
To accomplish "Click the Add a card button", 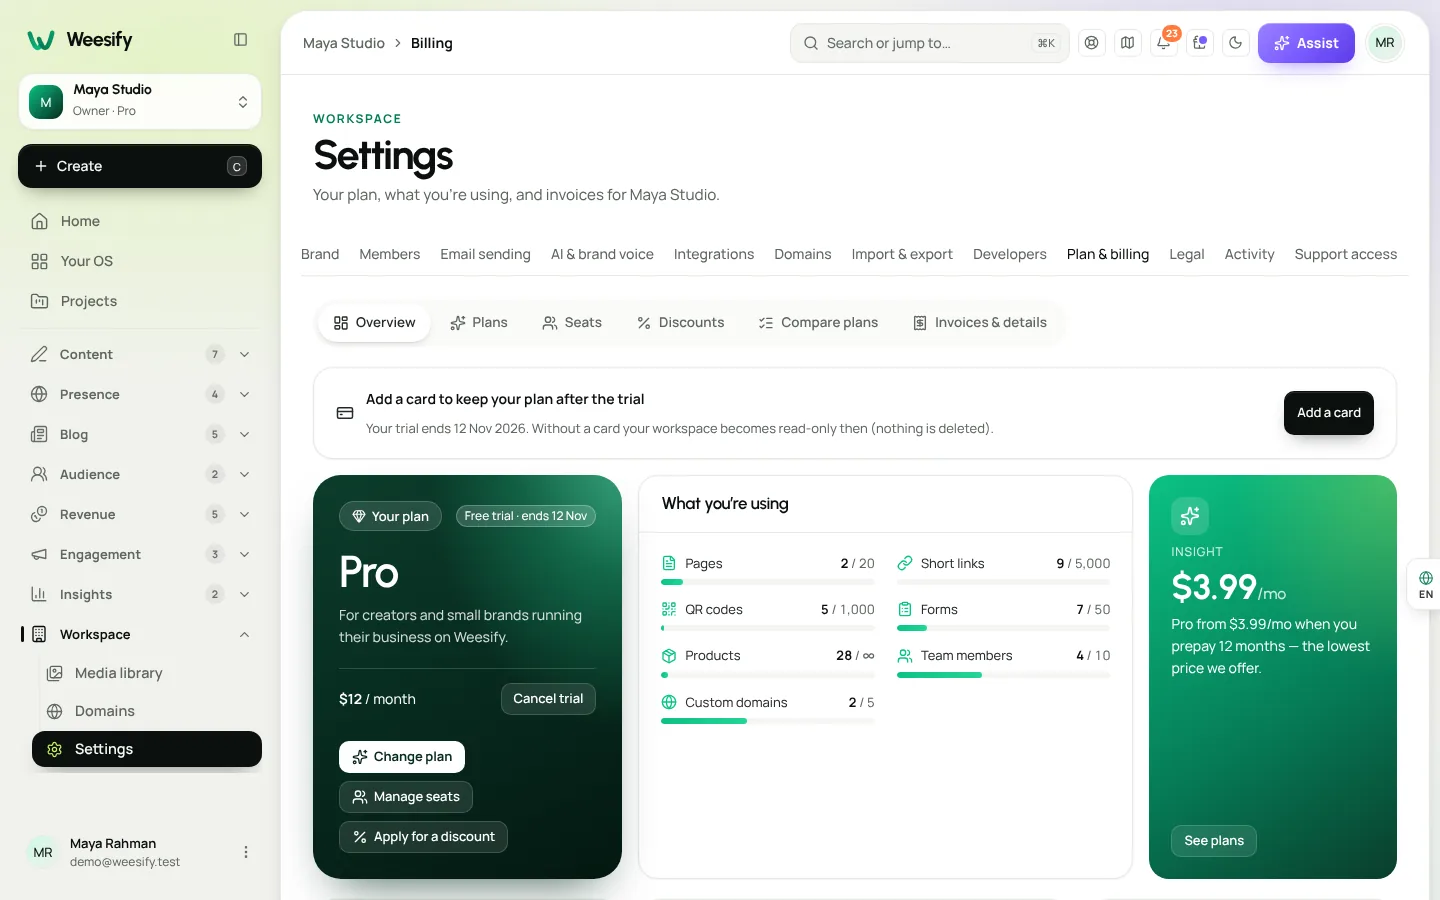I will (x=1329, y=413).
